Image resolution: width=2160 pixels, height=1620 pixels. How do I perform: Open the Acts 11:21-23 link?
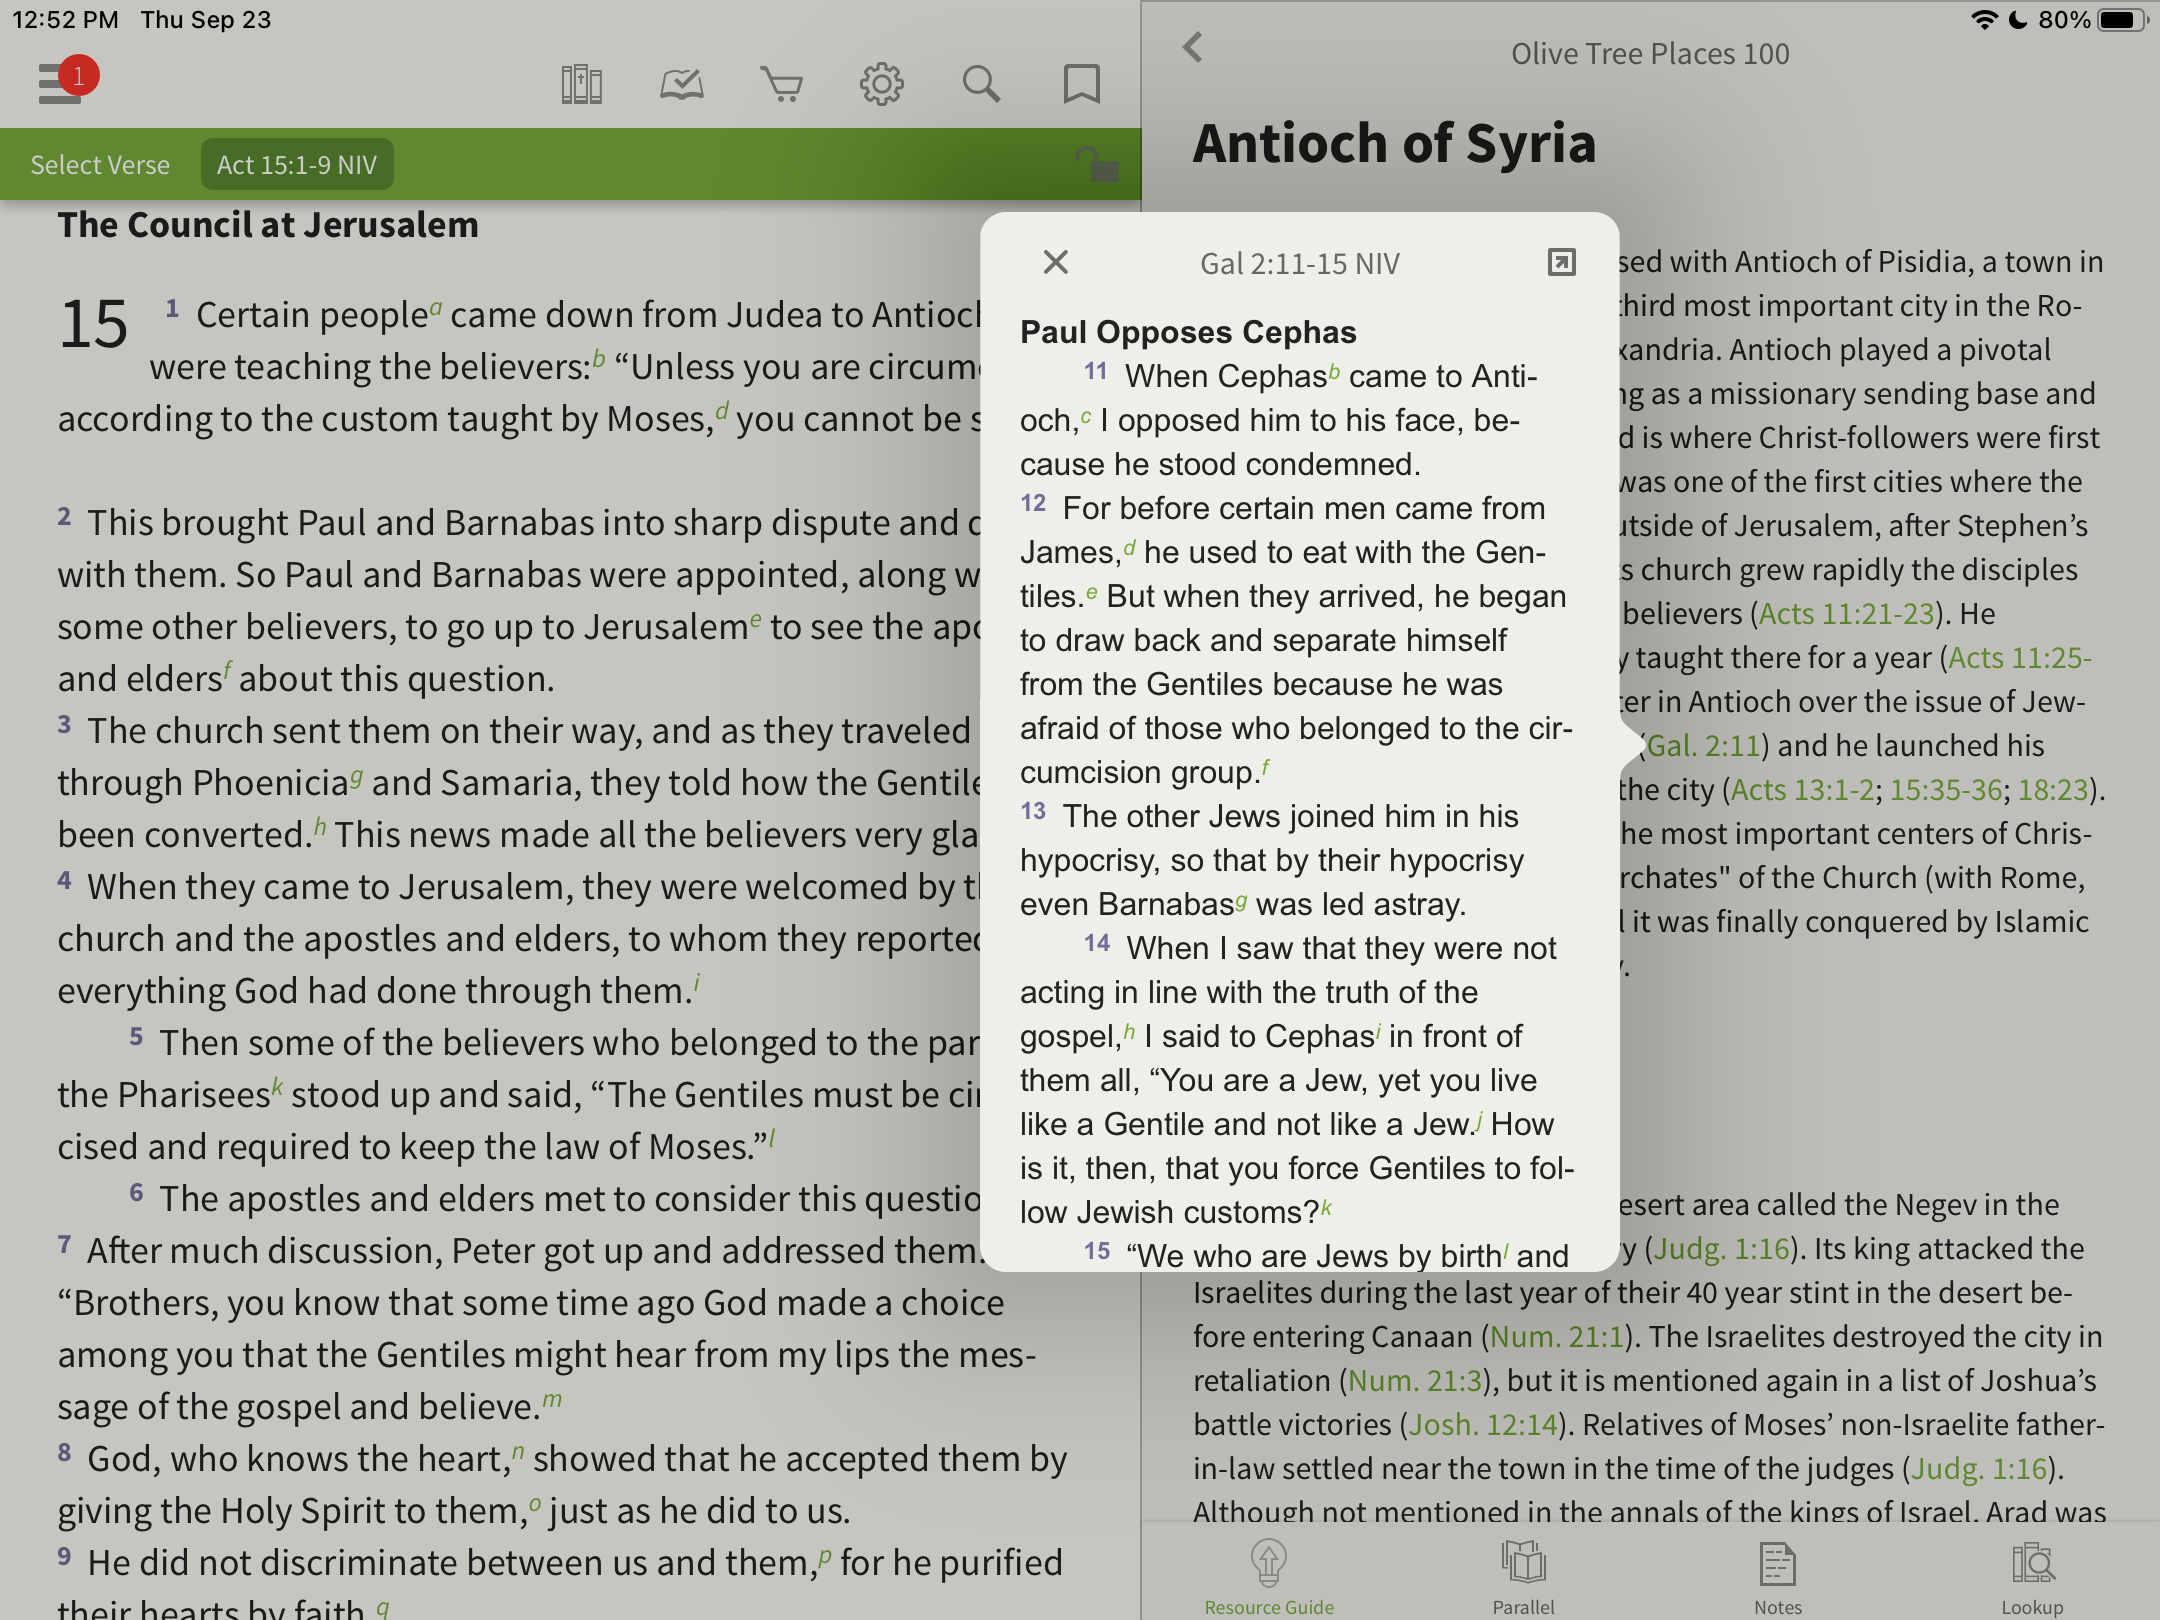(x=1846, y=613)
